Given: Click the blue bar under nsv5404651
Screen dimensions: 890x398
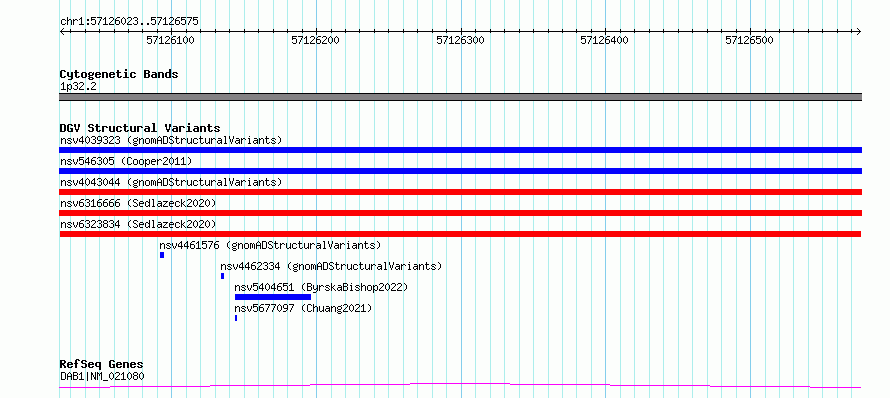Looking at the screenshot, I should coord(273,297).
